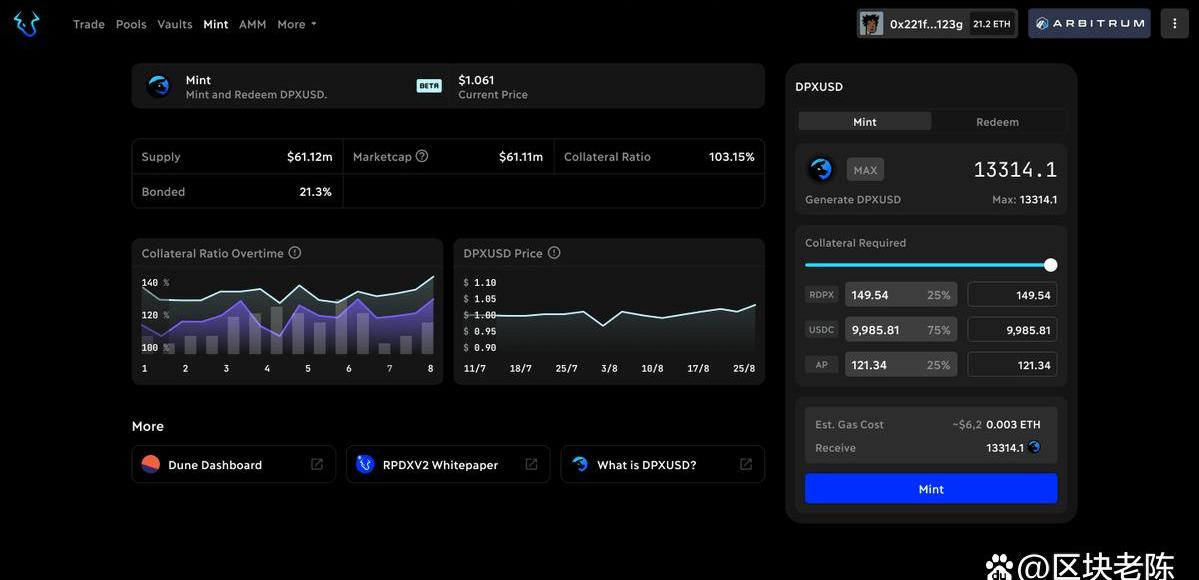
Task: Click RPDXV2 Whitepaper external link icon
Action: [x=531, y=464]
